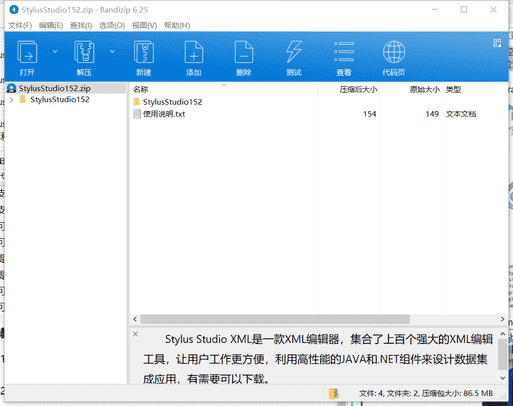The height and width of the screenshot is (406, 513).
Task: Open the 查找(I) menu
Action: click(x=81, y=25)
